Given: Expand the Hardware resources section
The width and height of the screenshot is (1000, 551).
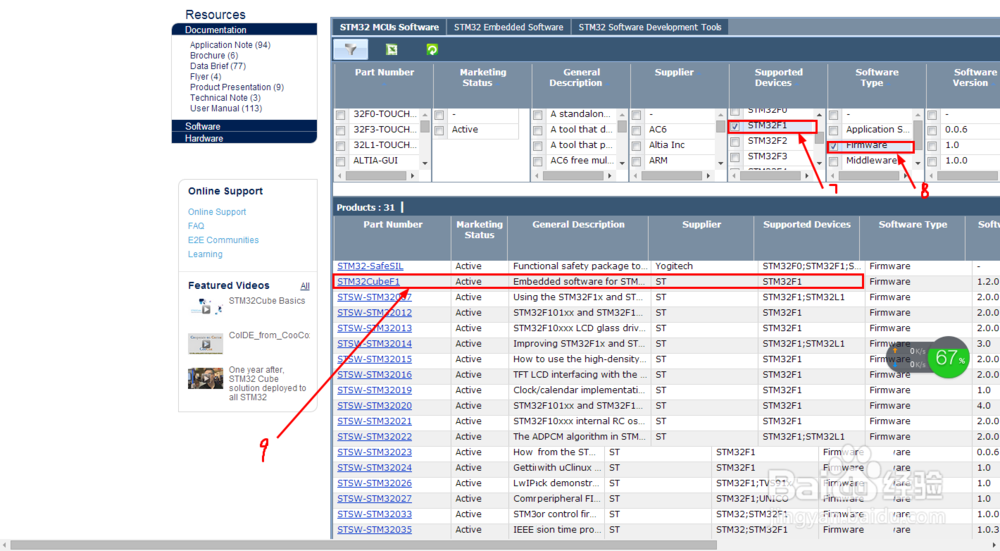Looking at the screenshot, I should pos(244,138).
